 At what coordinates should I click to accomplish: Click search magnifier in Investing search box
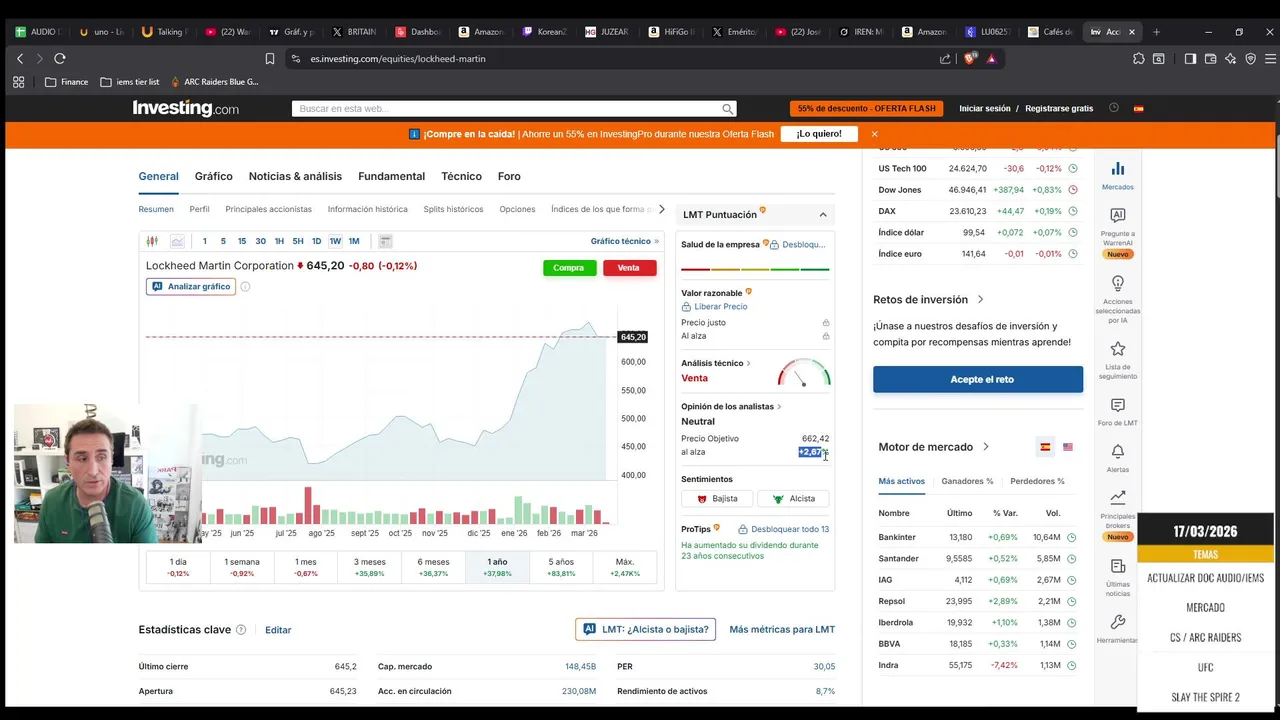pyautogui.click(x=728, y=109)
